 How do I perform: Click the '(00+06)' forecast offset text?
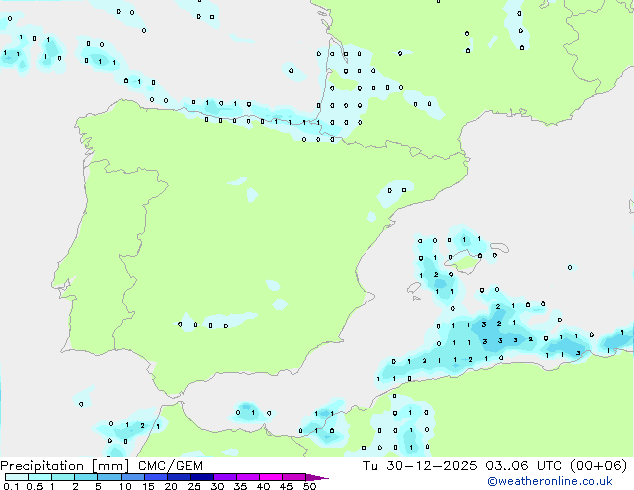tap(598, 466)
